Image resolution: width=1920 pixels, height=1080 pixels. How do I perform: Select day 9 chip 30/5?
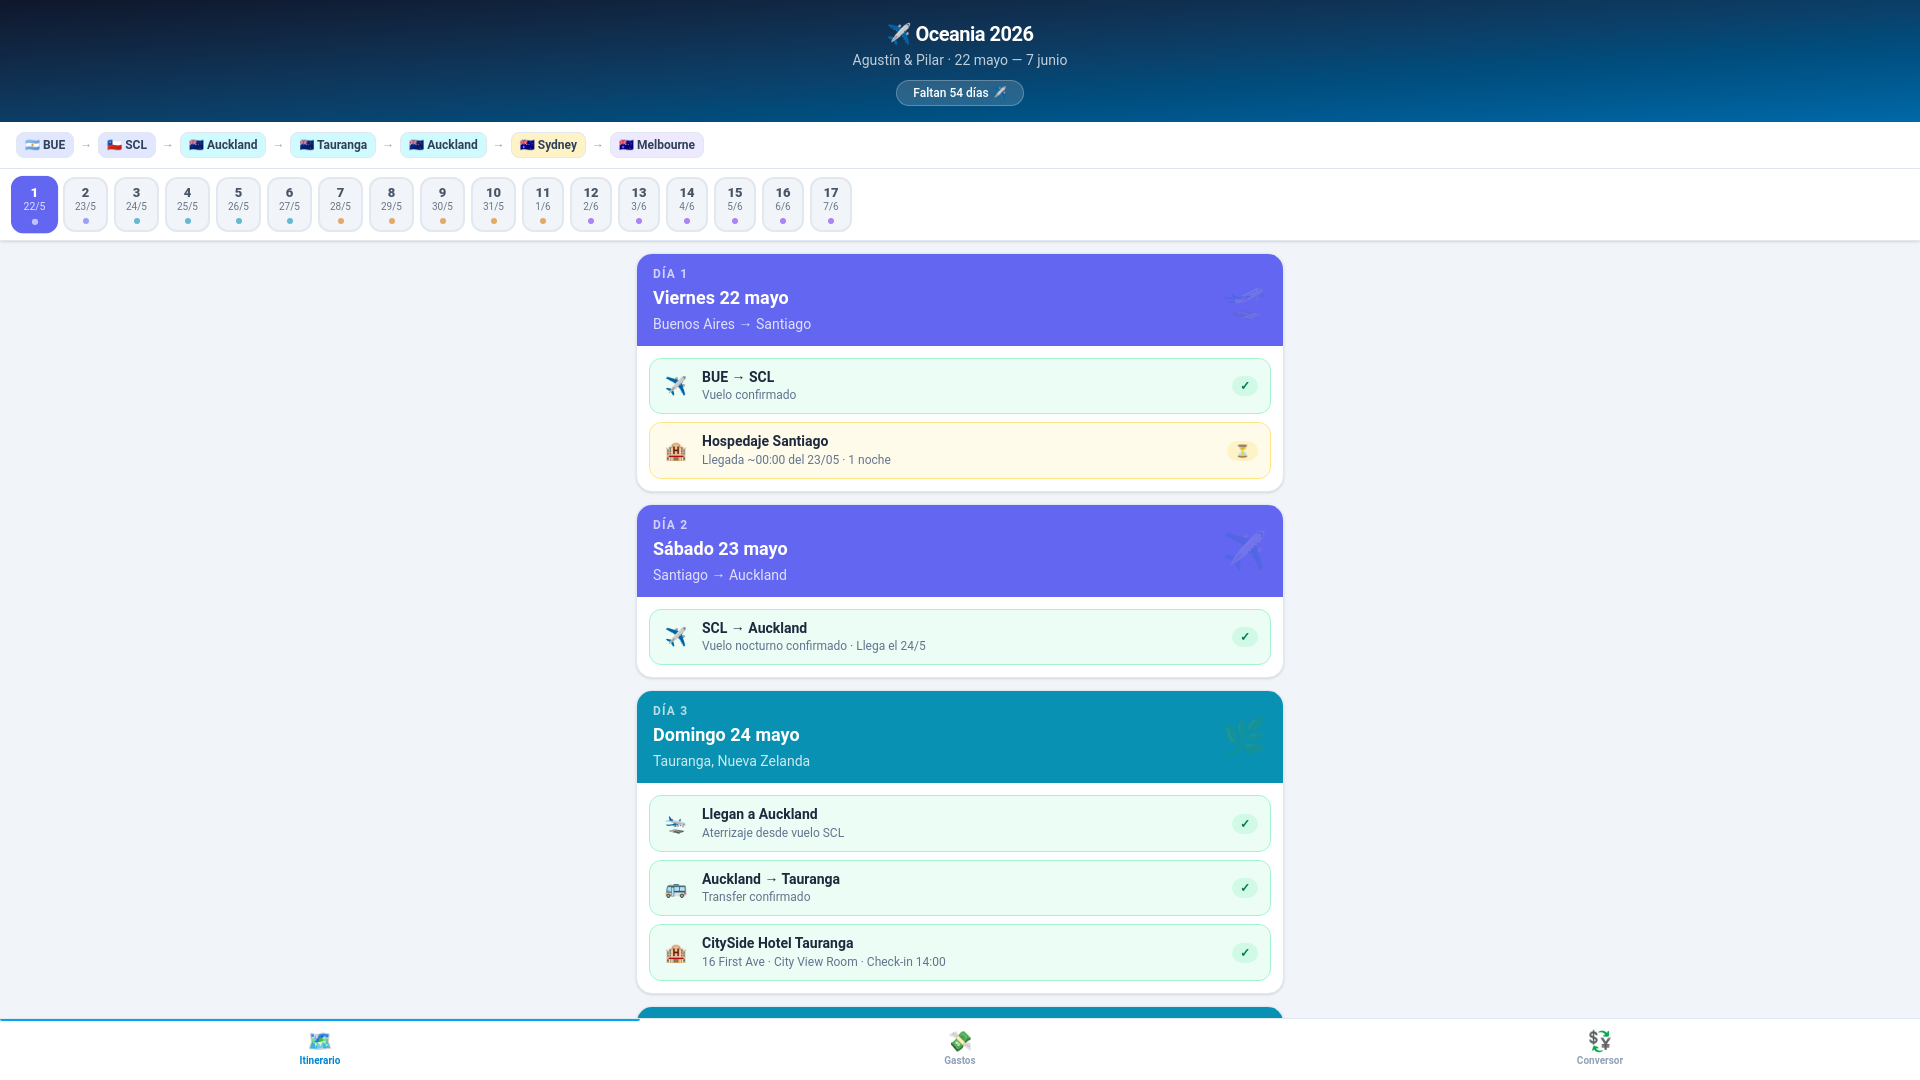pos(442,205)
